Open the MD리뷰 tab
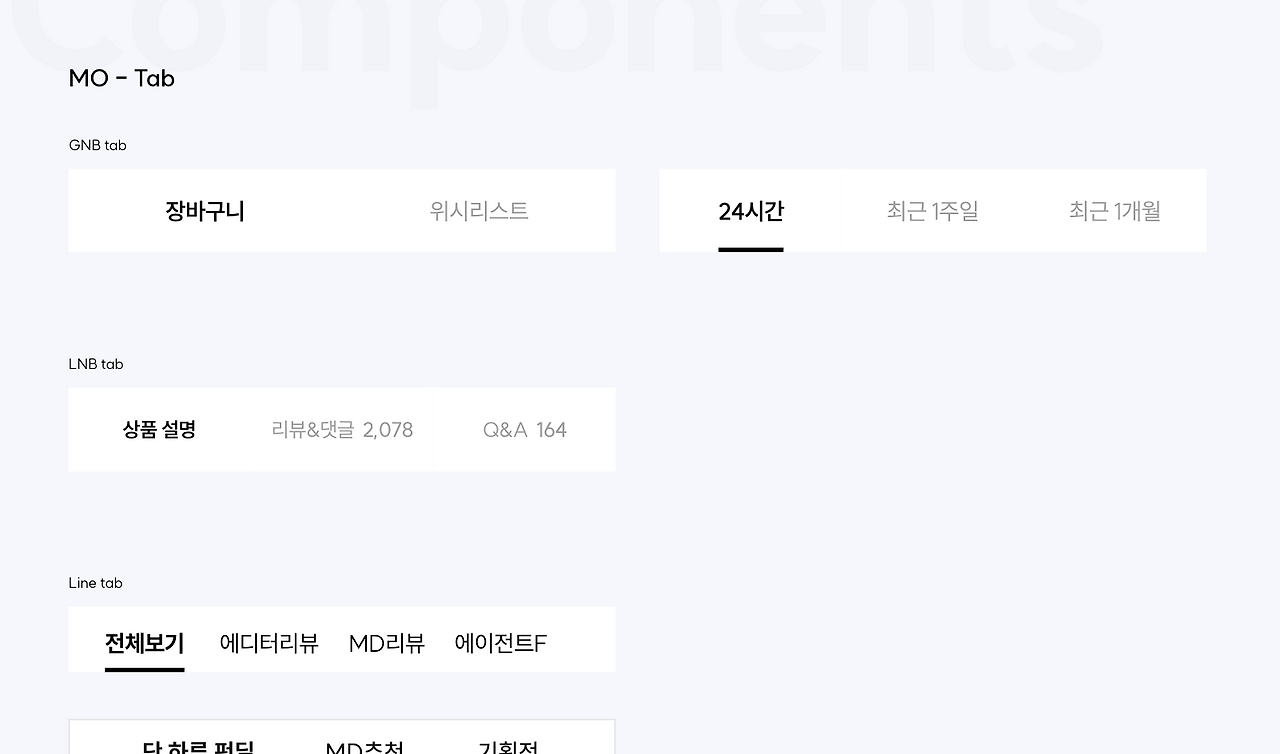Screen dimensions: 1280x754 [386, 643]
